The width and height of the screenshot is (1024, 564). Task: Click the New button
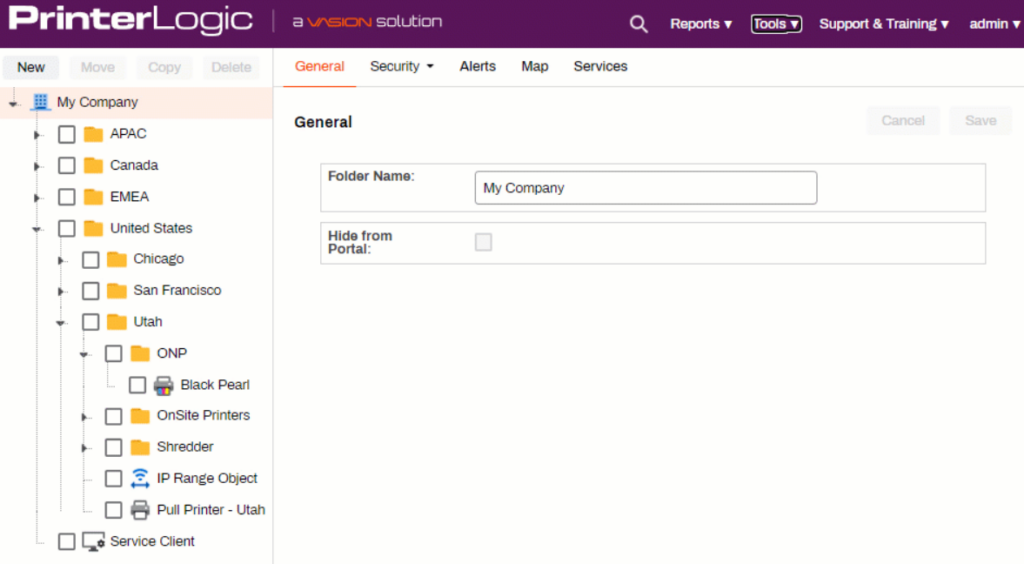(31, 67)
